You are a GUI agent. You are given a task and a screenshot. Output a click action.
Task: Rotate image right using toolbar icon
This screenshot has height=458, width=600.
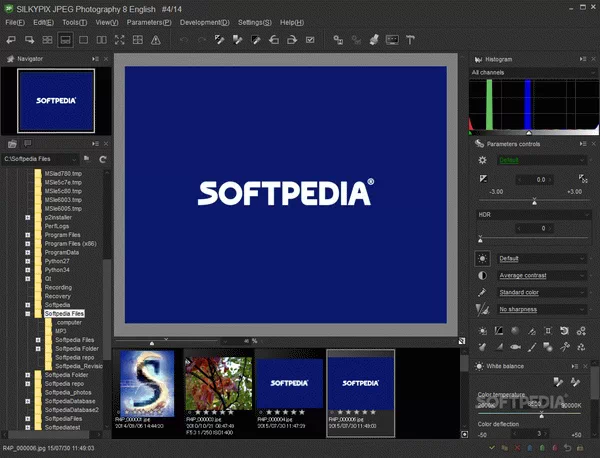coord(292,40)
